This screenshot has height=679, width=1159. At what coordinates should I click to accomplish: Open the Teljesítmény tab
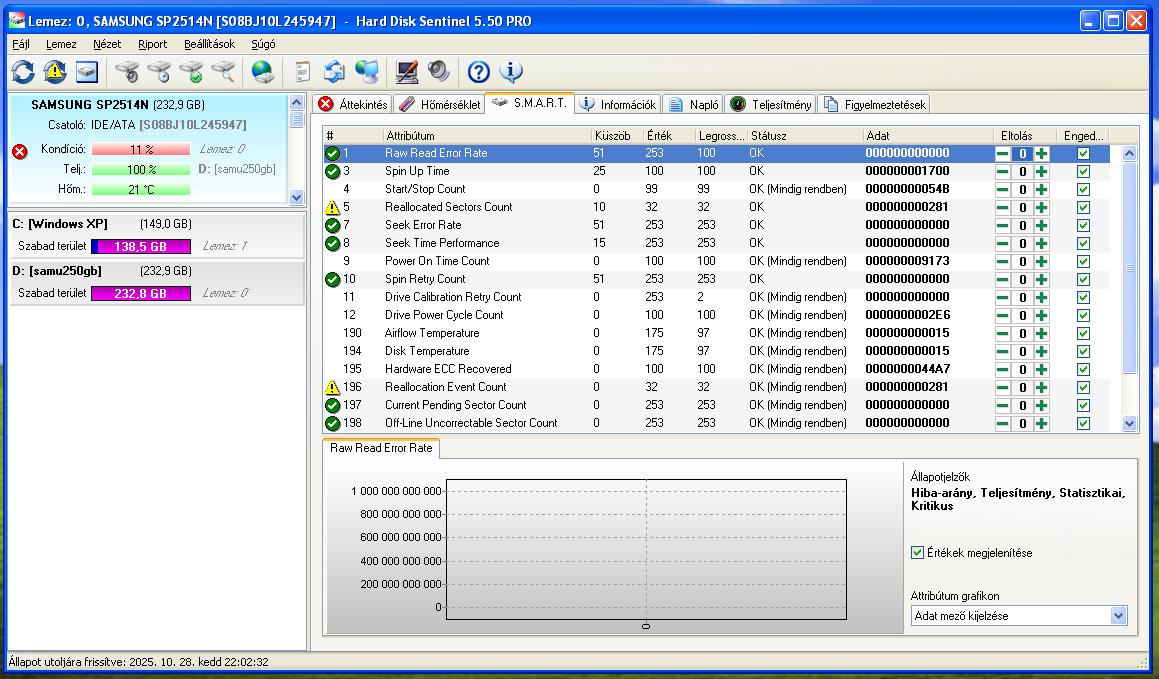pyautogui.click(x=771, y=104)
